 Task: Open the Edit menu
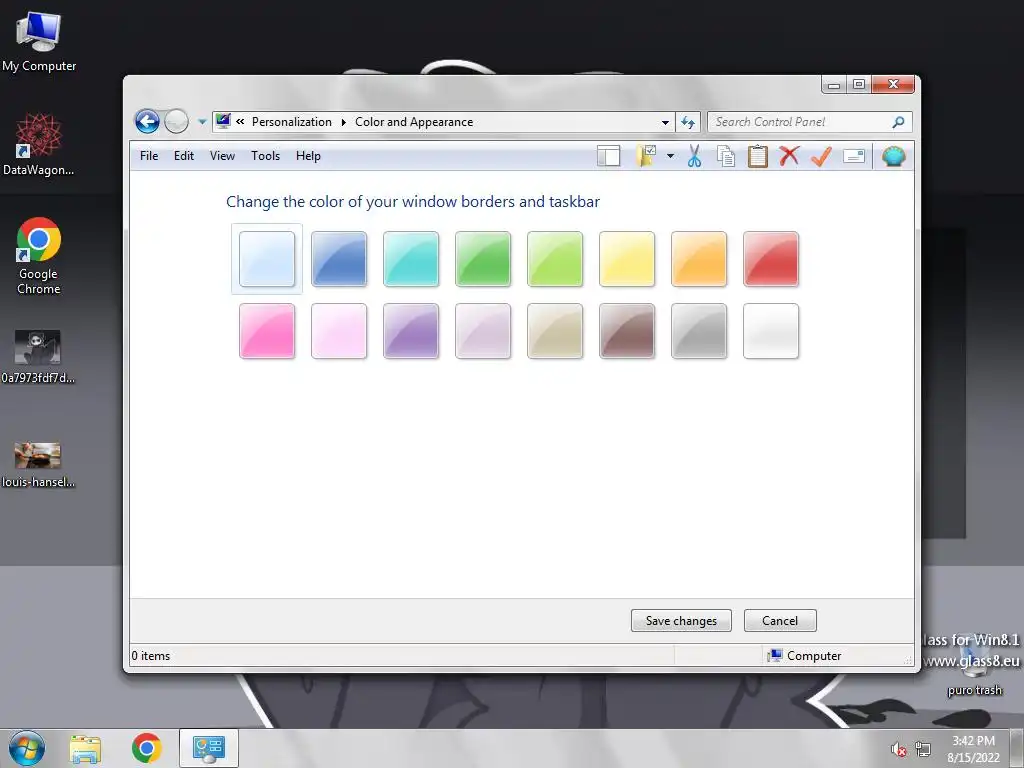184,156
